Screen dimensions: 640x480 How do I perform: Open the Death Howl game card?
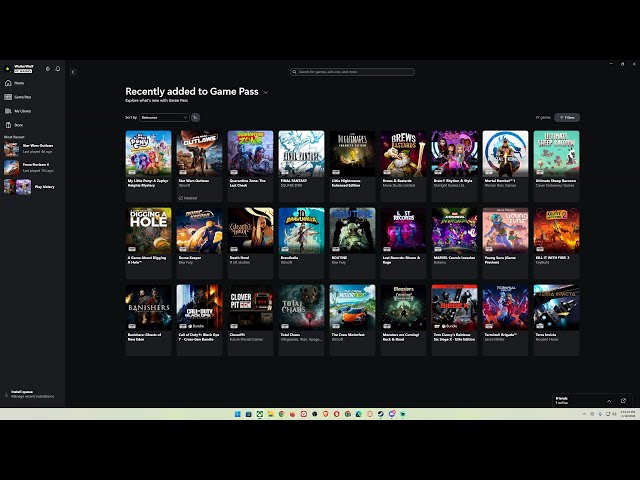251,243
